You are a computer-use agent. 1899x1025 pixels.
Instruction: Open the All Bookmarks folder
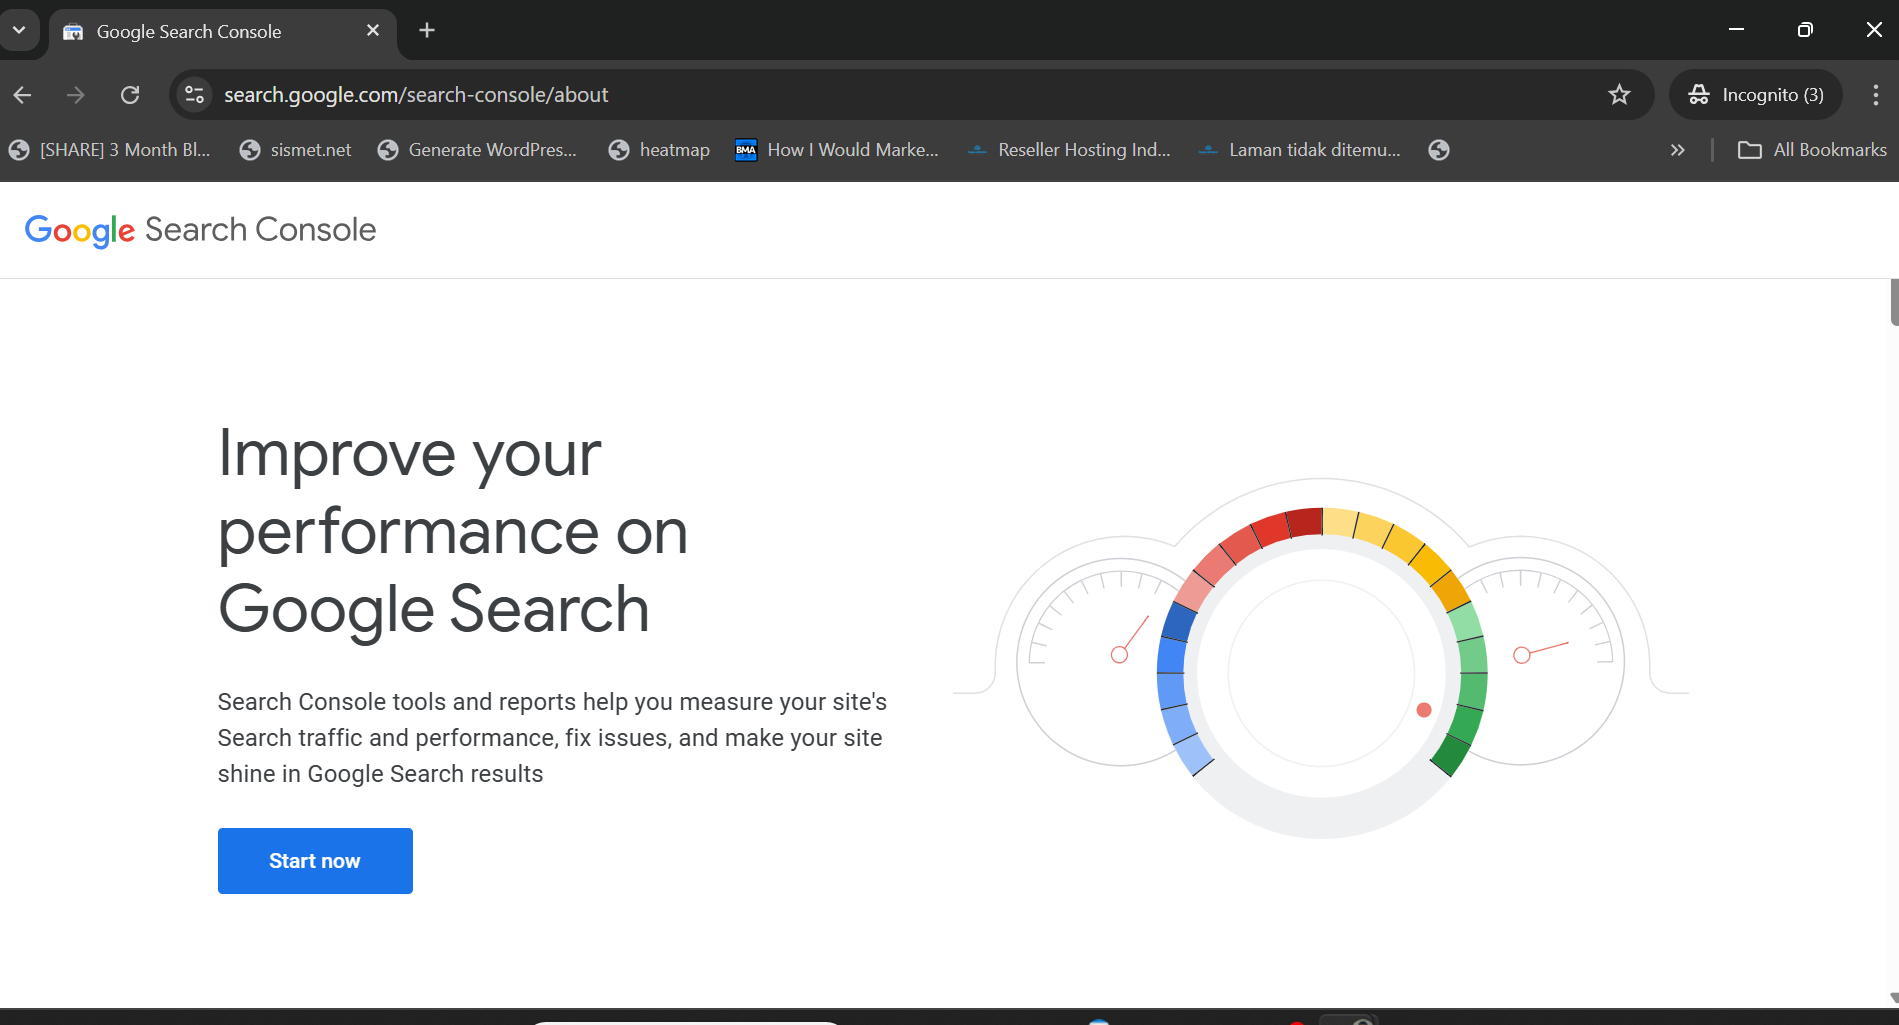(x=1812, y=150)
